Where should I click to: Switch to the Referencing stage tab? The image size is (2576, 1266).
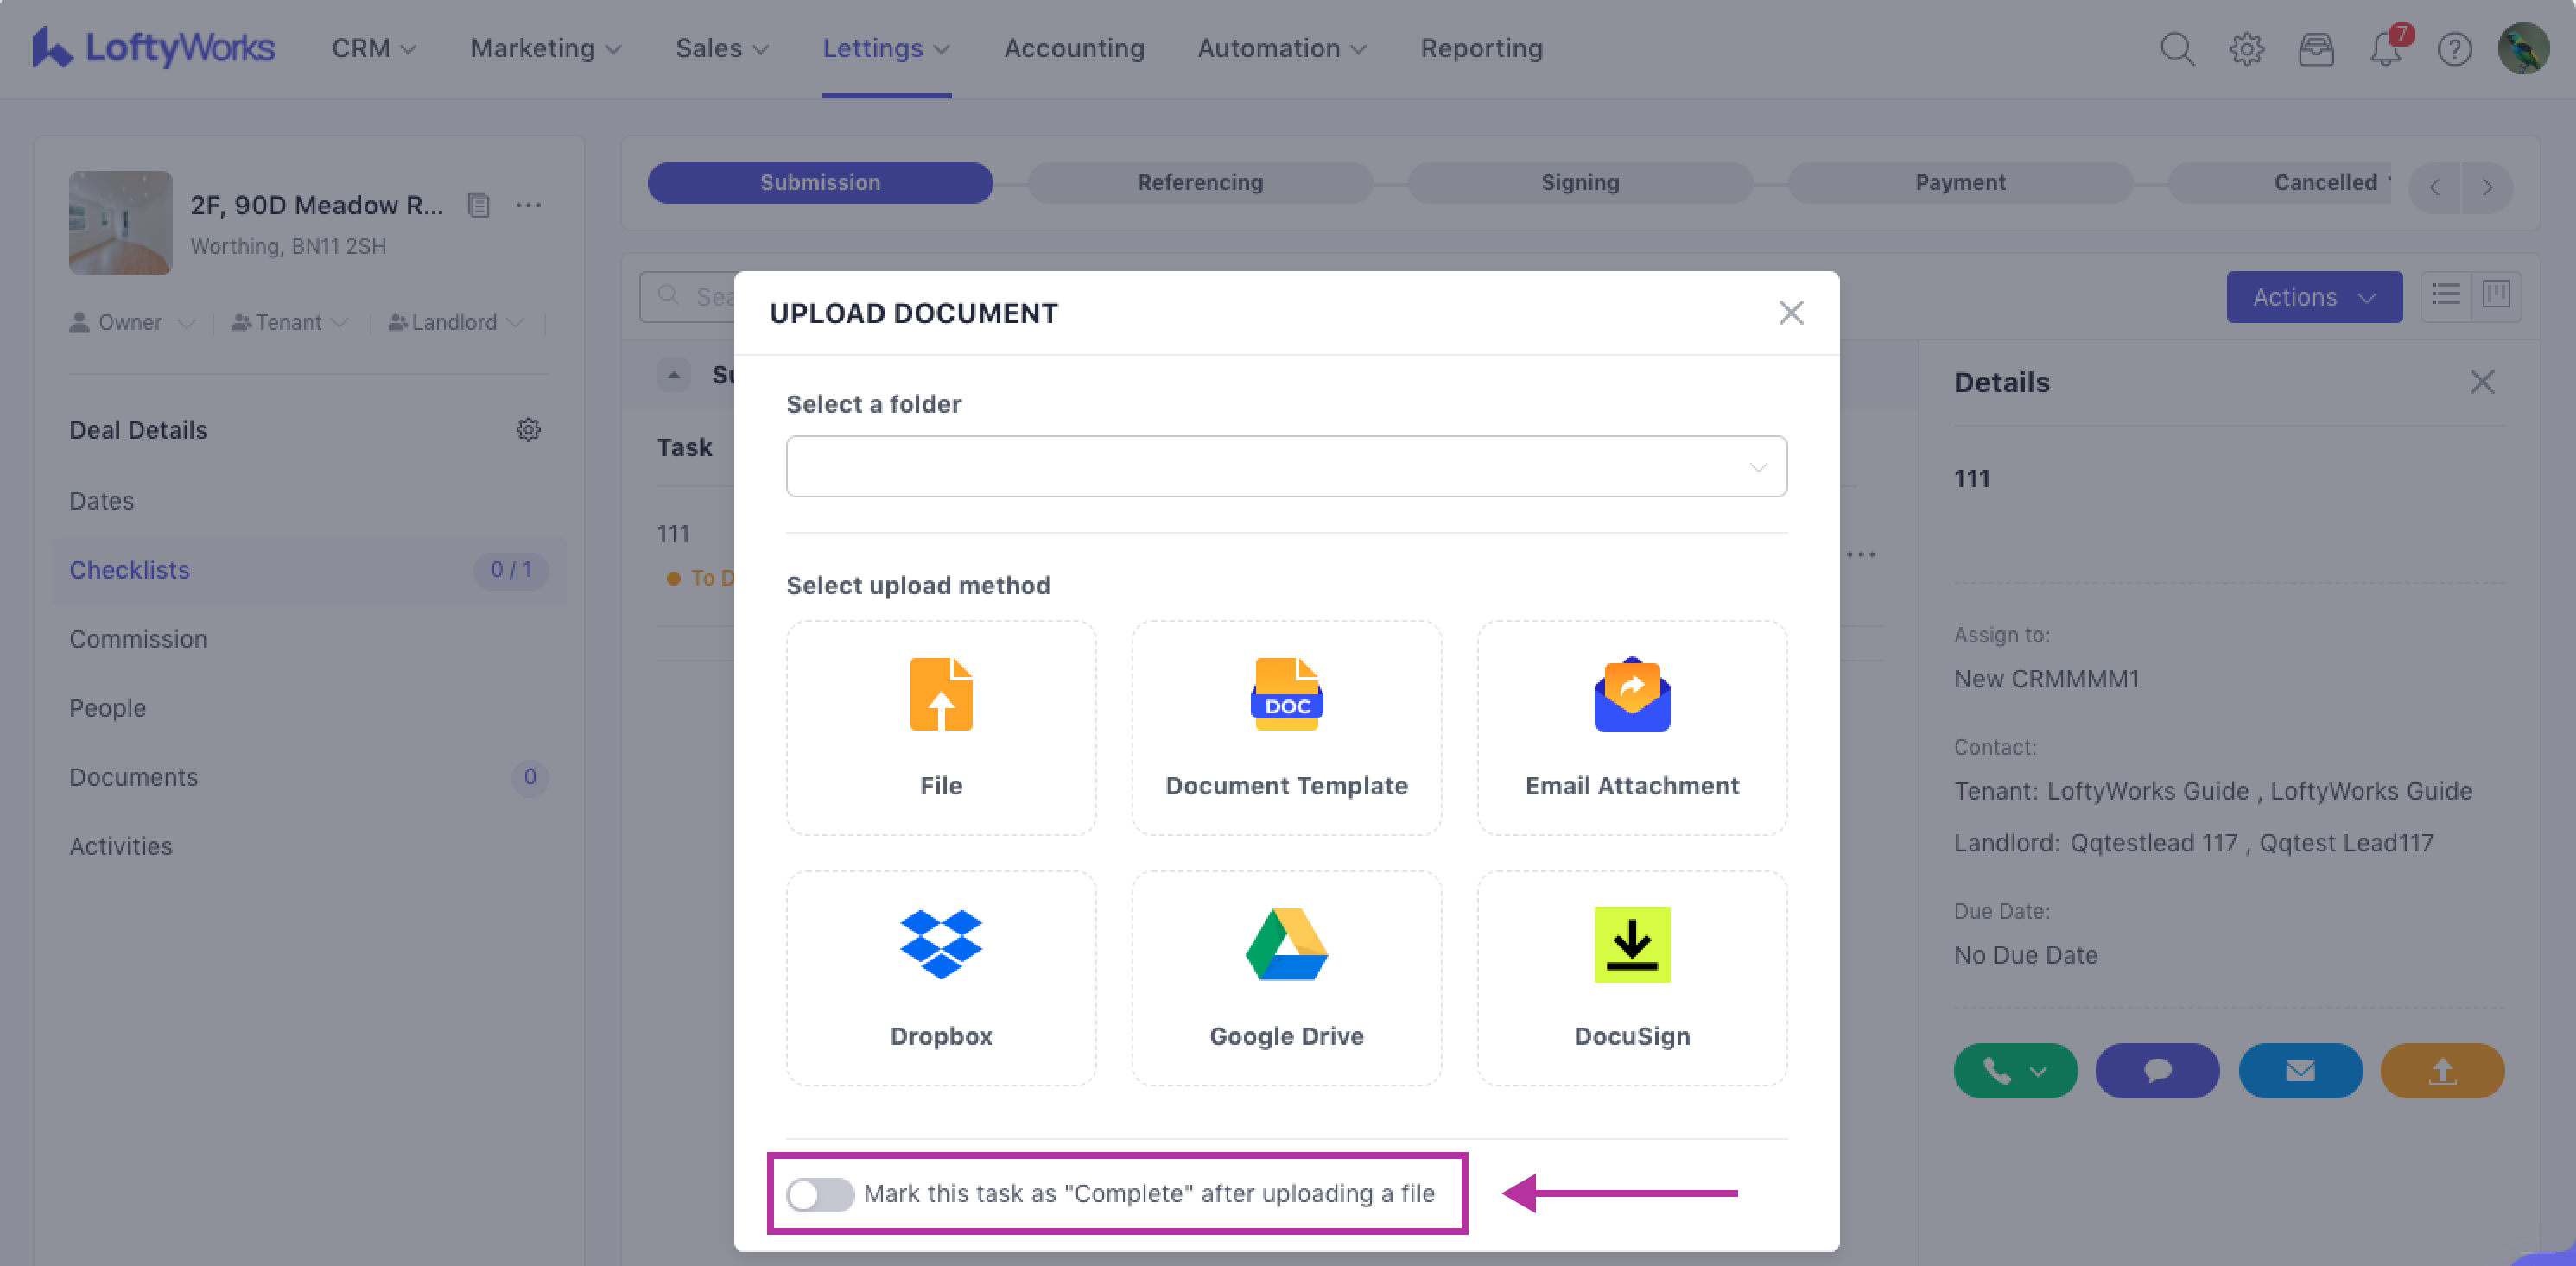[1199, 182]
